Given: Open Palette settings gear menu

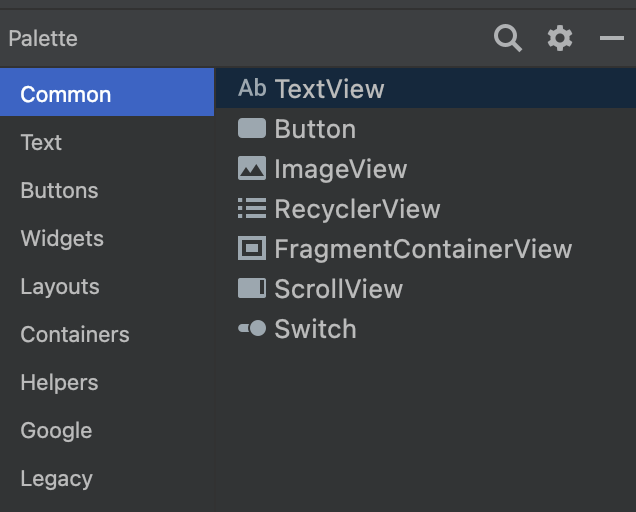Looking at the screenshot, I should point(560,38).
